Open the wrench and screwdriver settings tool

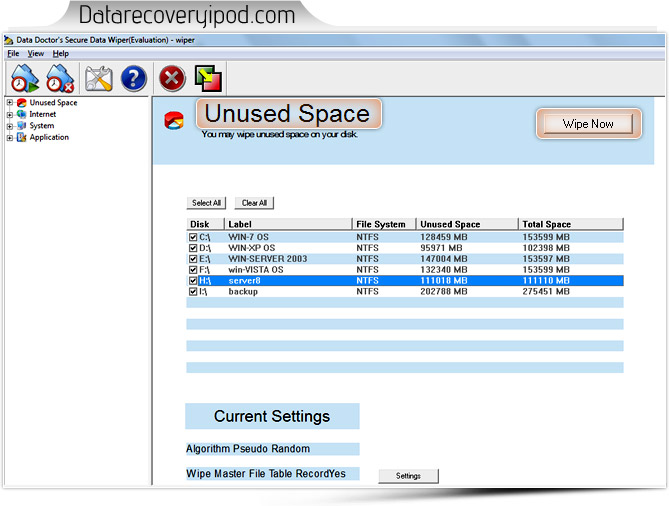click(99, 79)
